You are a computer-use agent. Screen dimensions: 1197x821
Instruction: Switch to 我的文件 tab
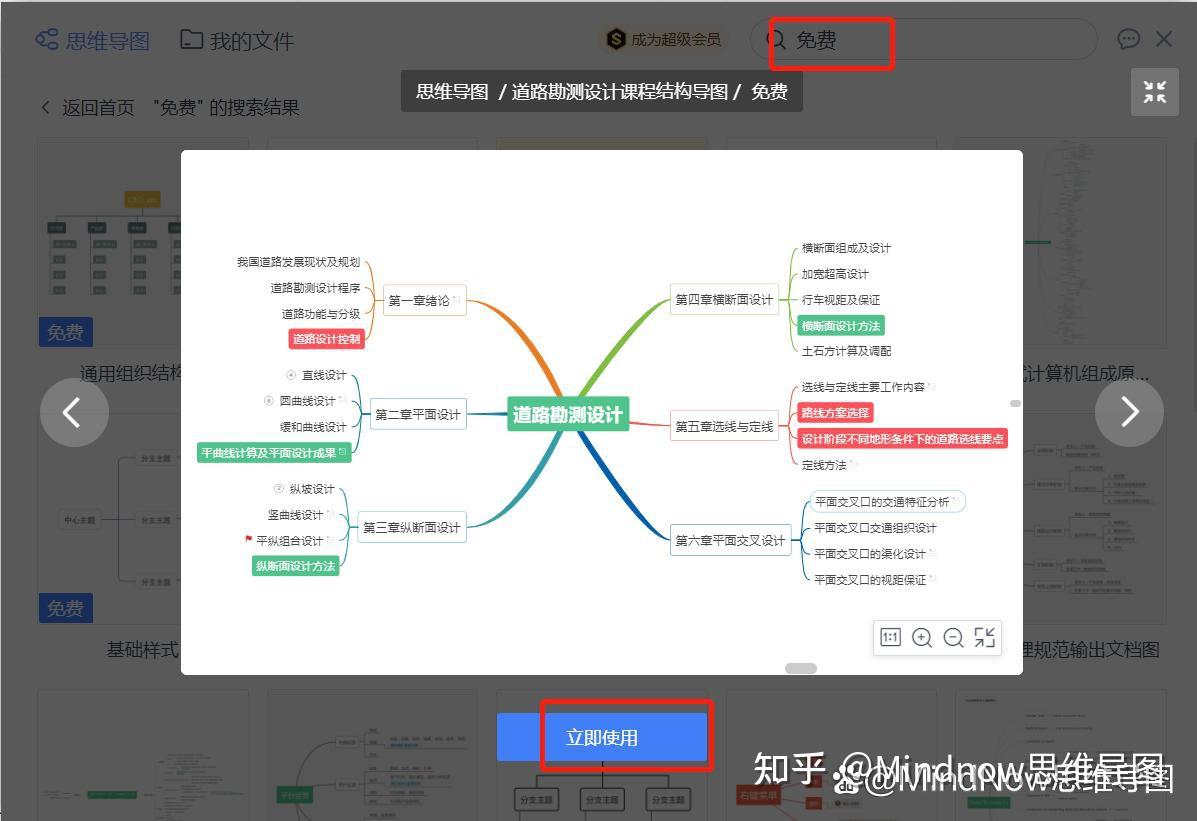(x=237, y=40)
